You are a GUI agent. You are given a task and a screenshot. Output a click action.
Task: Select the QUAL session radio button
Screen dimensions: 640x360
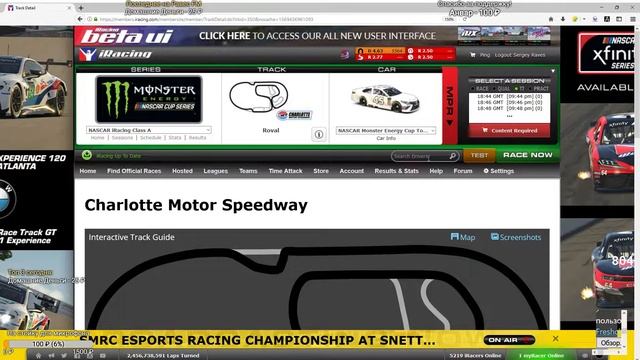click(494, 89)
